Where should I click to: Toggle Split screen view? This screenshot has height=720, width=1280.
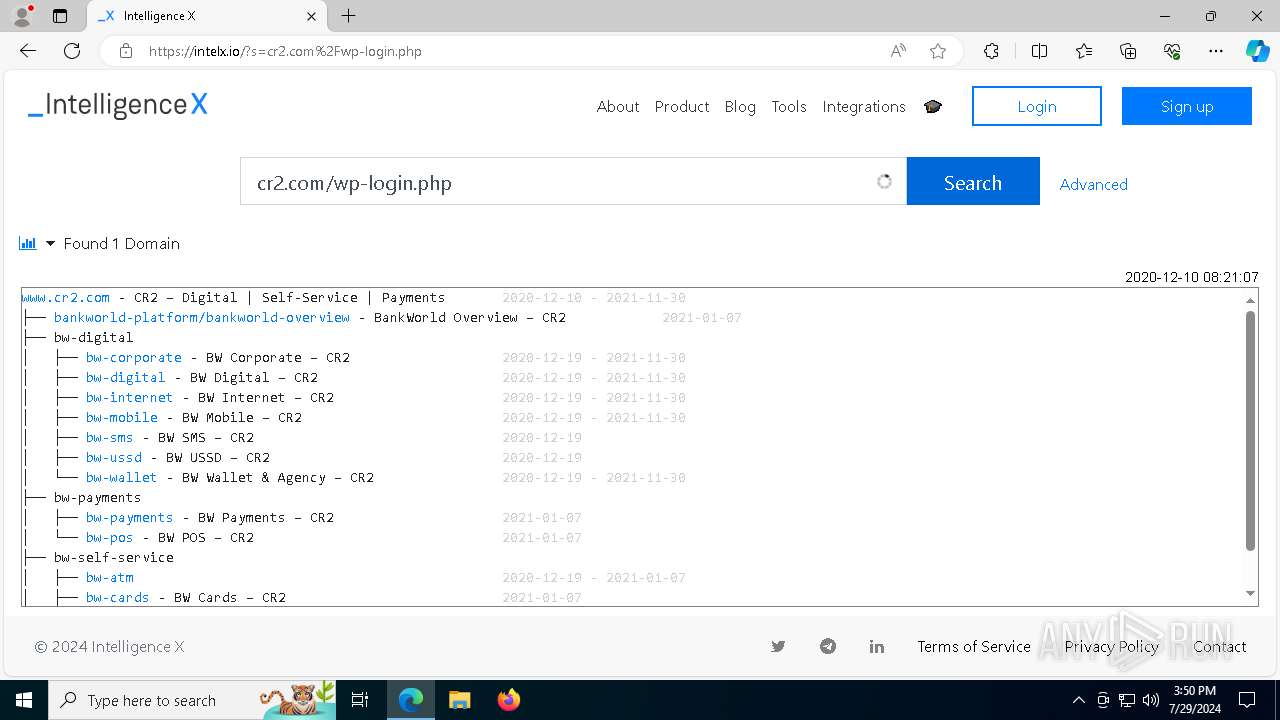(1039, 51)
